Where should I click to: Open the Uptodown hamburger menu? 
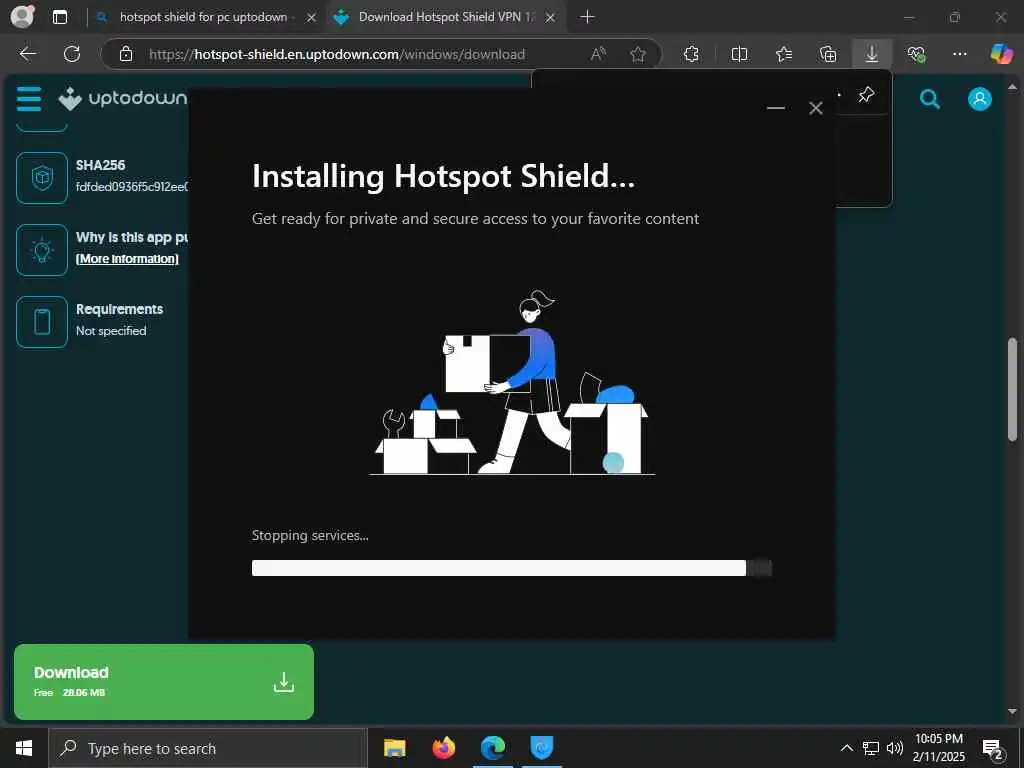pos(29,99)
